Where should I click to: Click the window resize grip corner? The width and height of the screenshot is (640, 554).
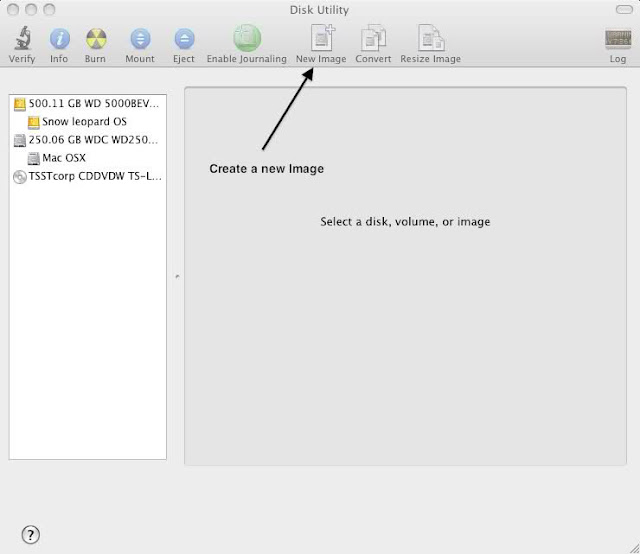point(634,548)
